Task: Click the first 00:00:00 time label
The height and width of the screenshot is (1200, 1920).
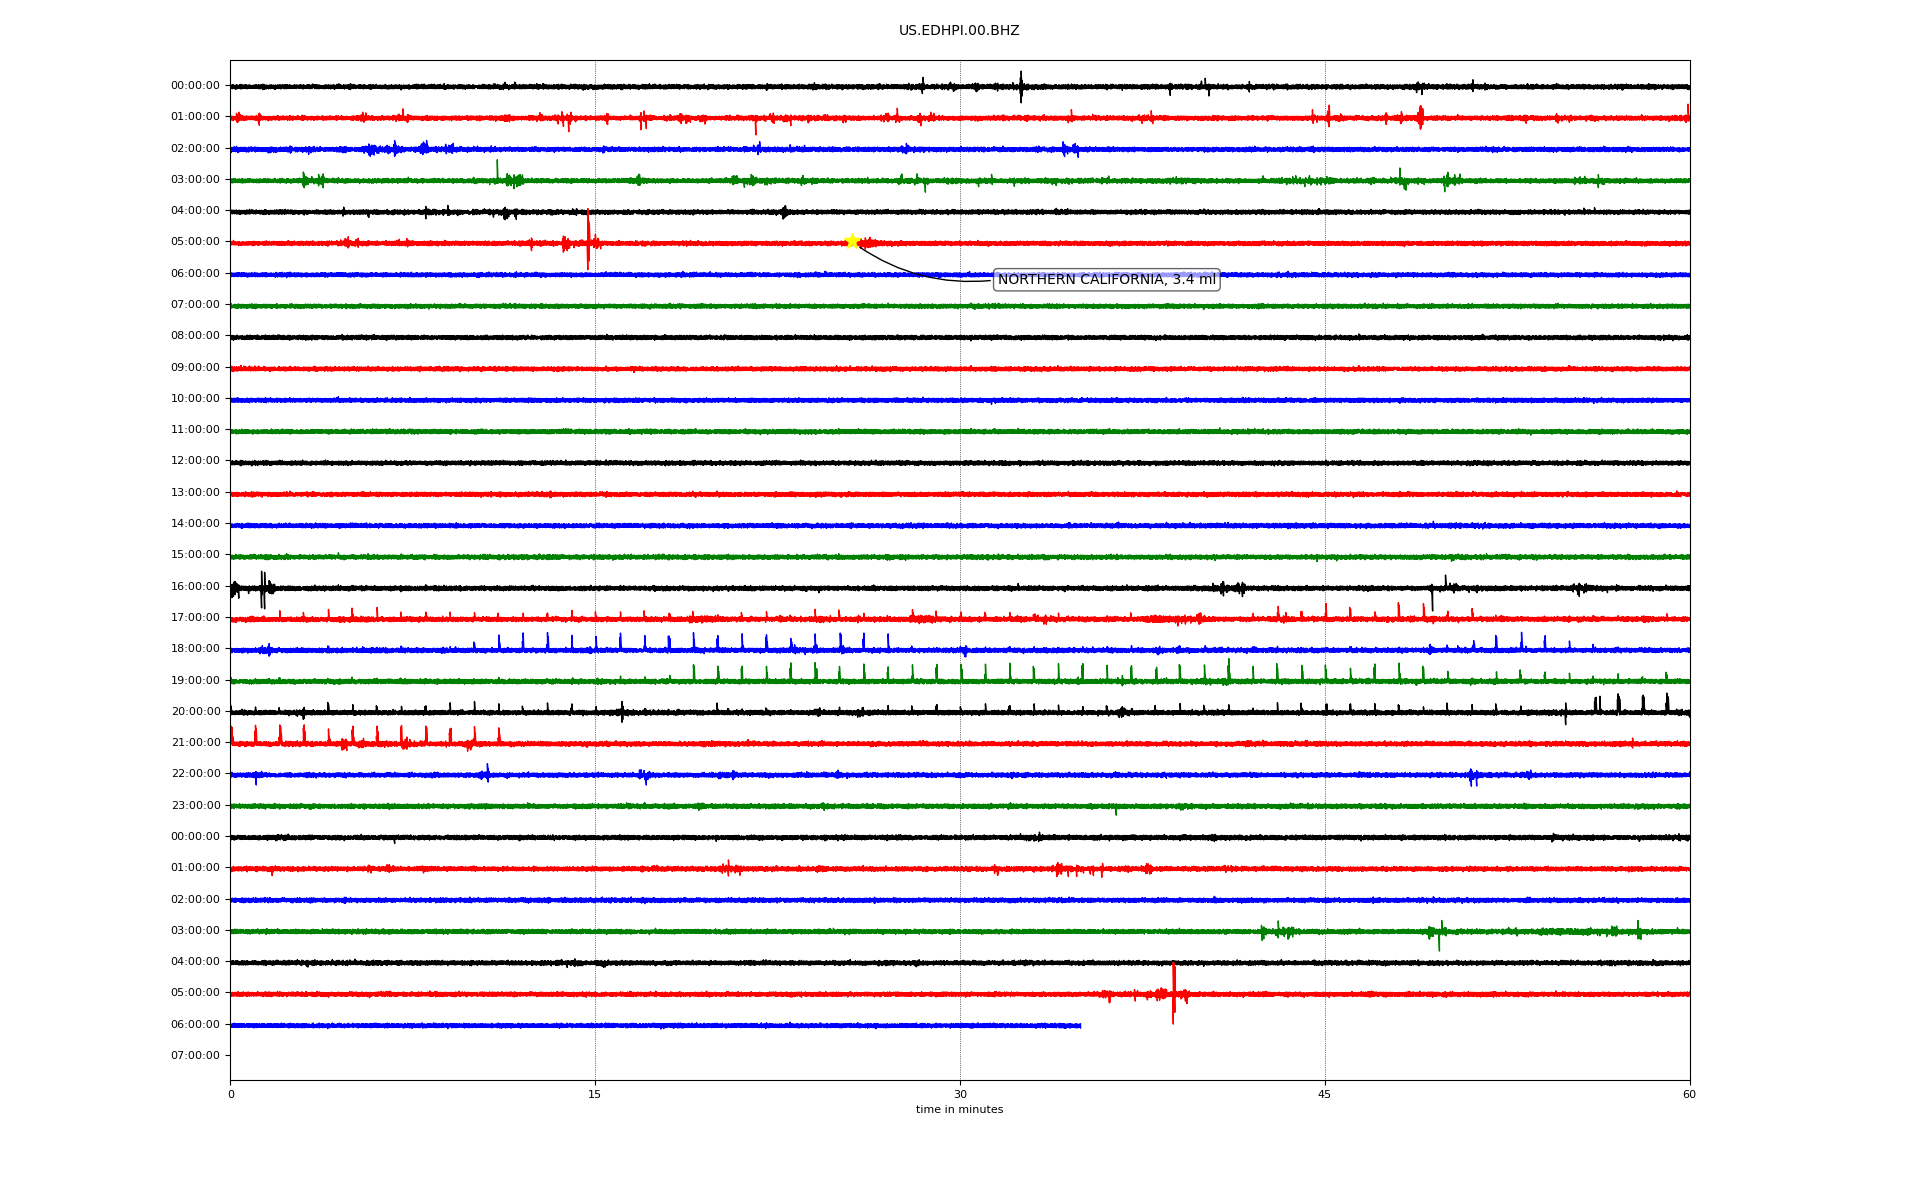Action: tap(195, 86)
